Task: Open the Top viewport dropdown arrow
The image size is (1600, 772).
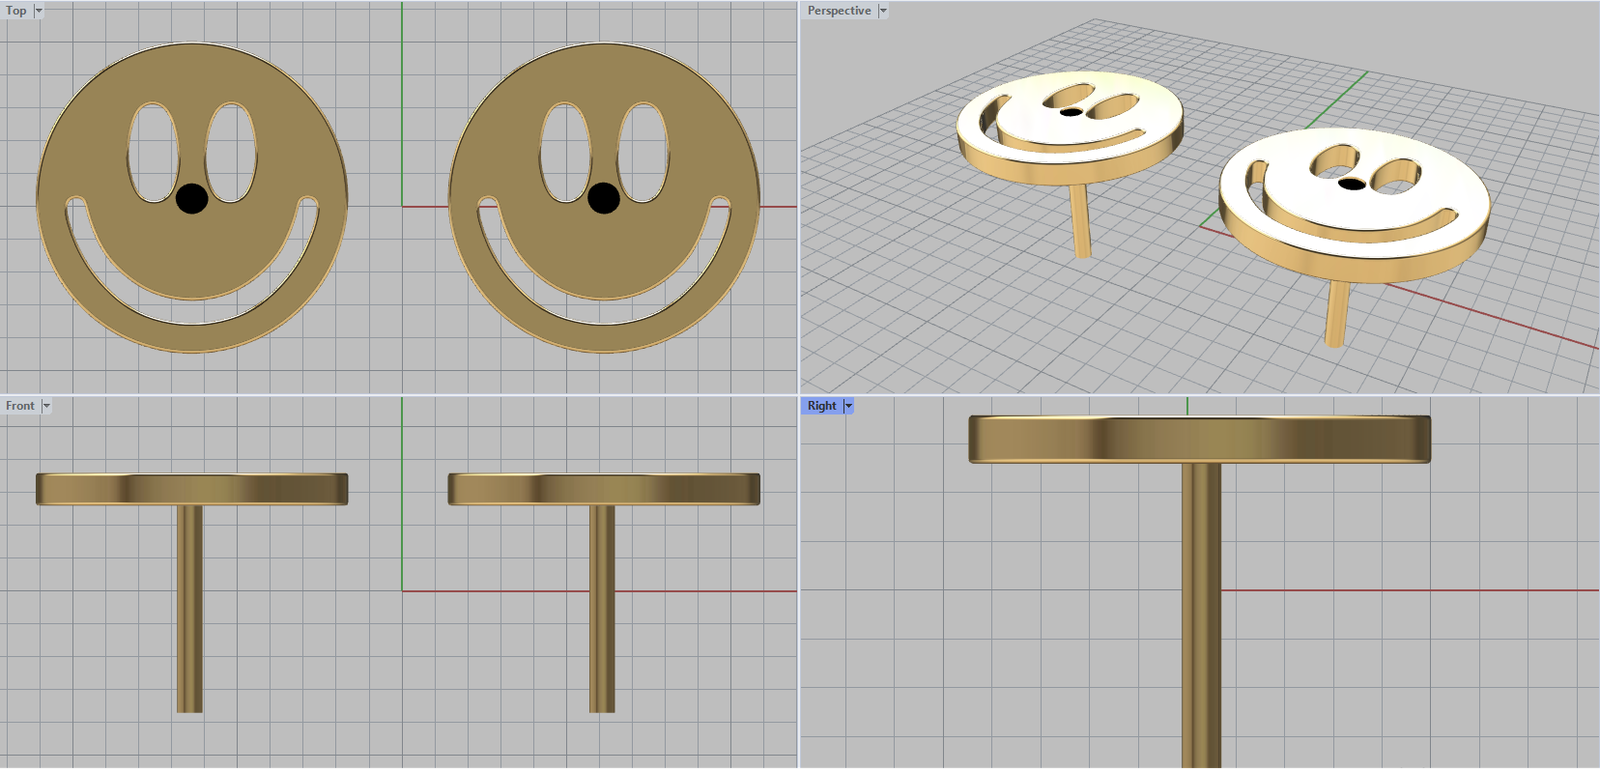Action: click(x=39, y=11)
